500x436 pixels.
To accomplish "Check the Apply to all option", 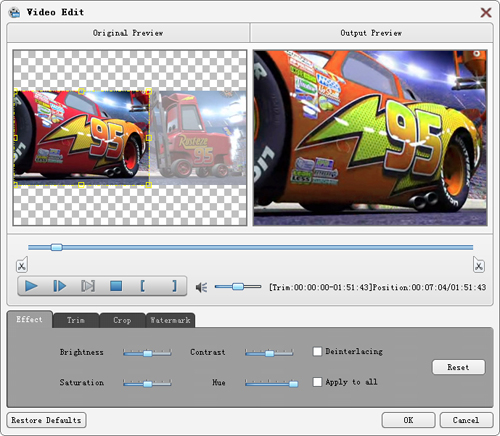I will point(317,382).
